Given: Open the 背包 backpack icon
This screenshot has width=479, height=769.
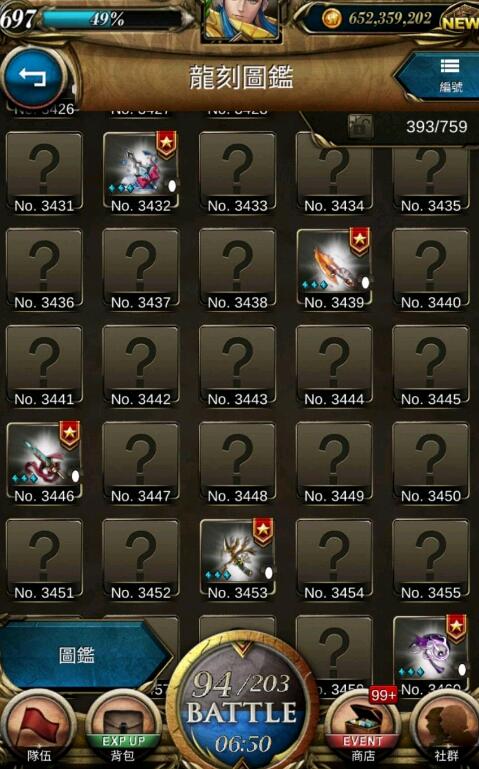Looking at the screenshot, I should [x=124, y=727].
